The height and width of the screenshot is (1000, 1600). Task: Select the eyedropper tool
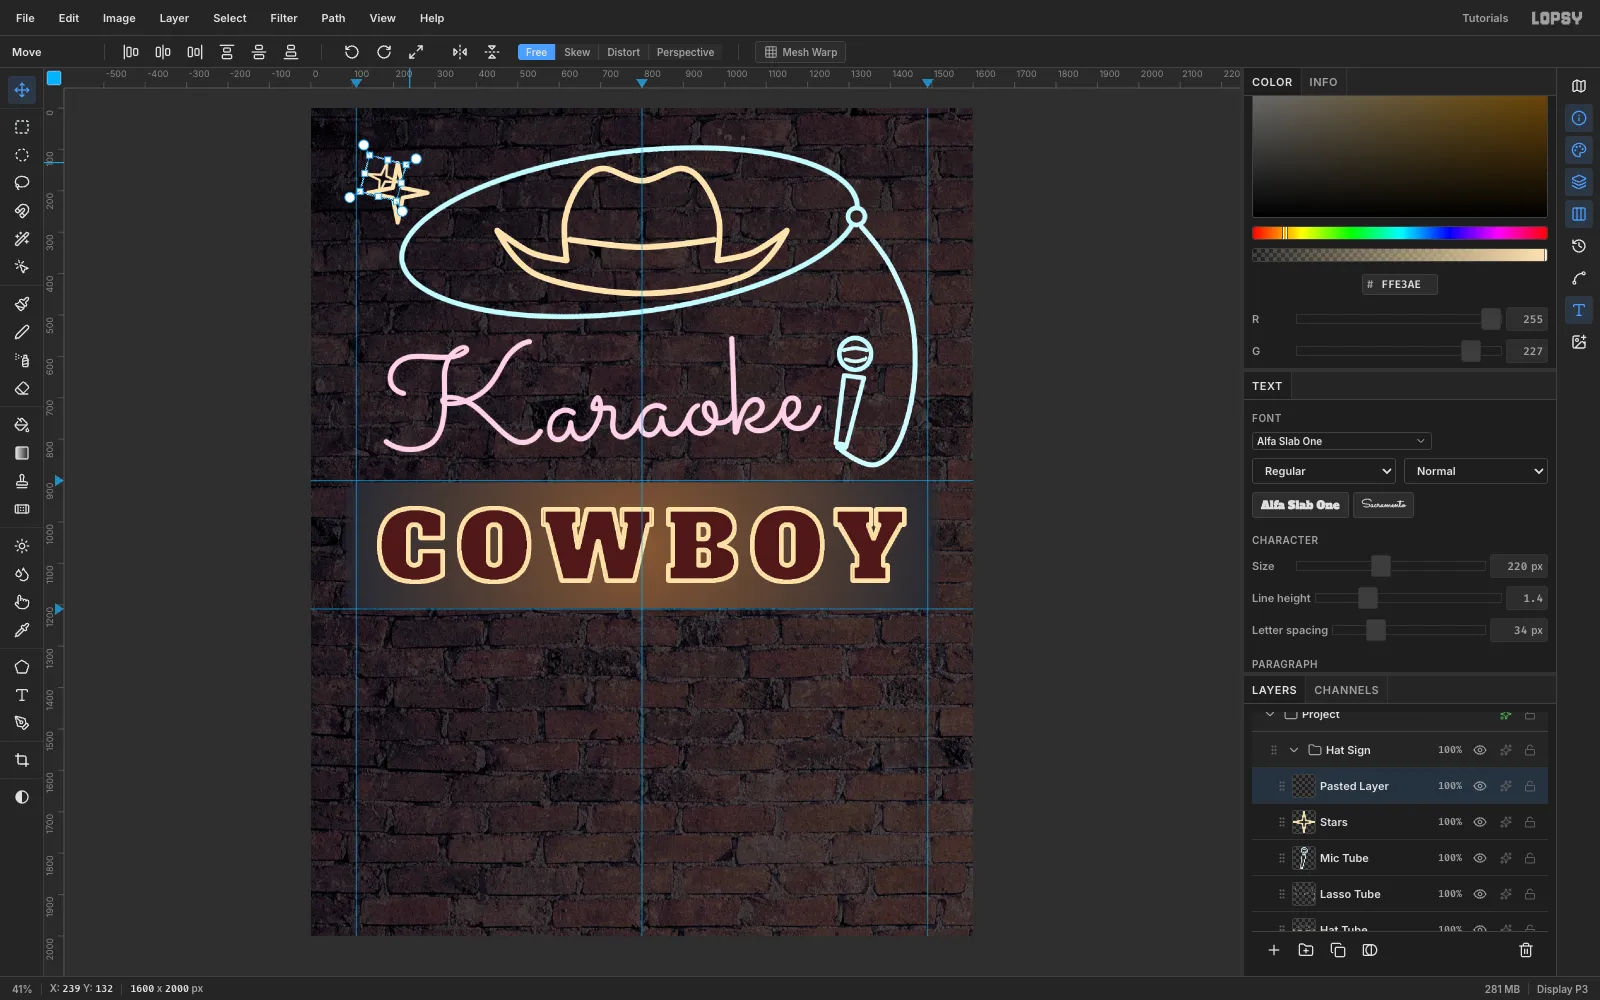pyautogui.click(x=22, y=630)
